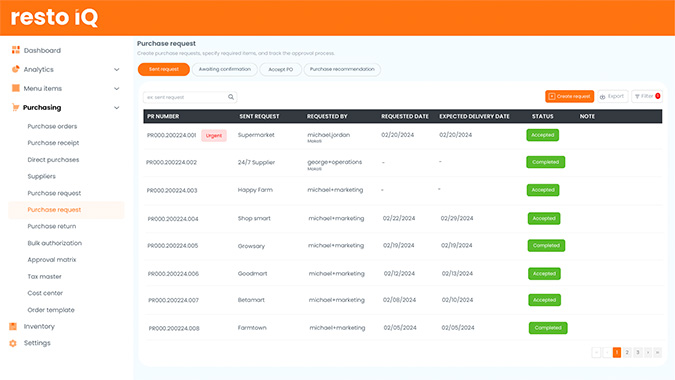Focus the sent request search field
675x380 pixels.
(x=190, y=97)
